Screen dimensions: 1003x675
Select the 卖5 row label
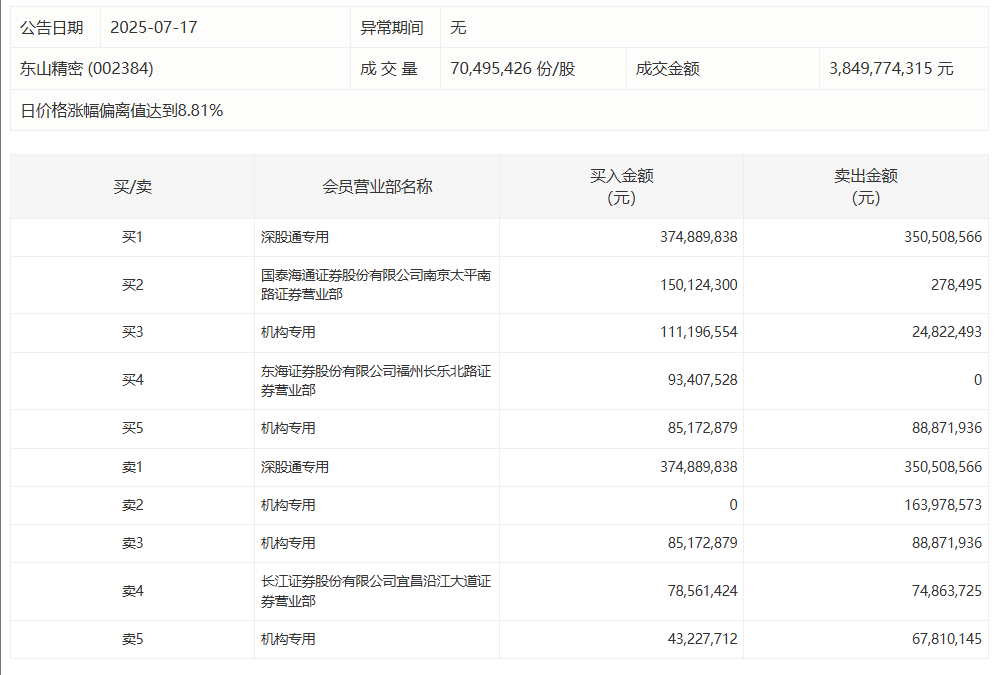point(132,639)
